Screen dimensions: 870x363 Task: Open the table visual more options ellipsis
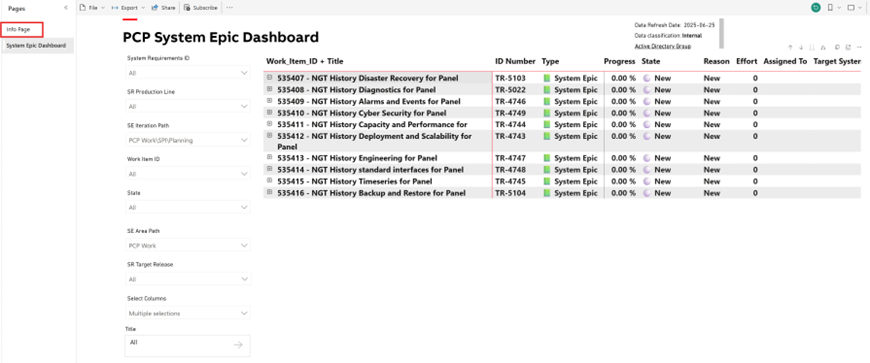(859, 48)
